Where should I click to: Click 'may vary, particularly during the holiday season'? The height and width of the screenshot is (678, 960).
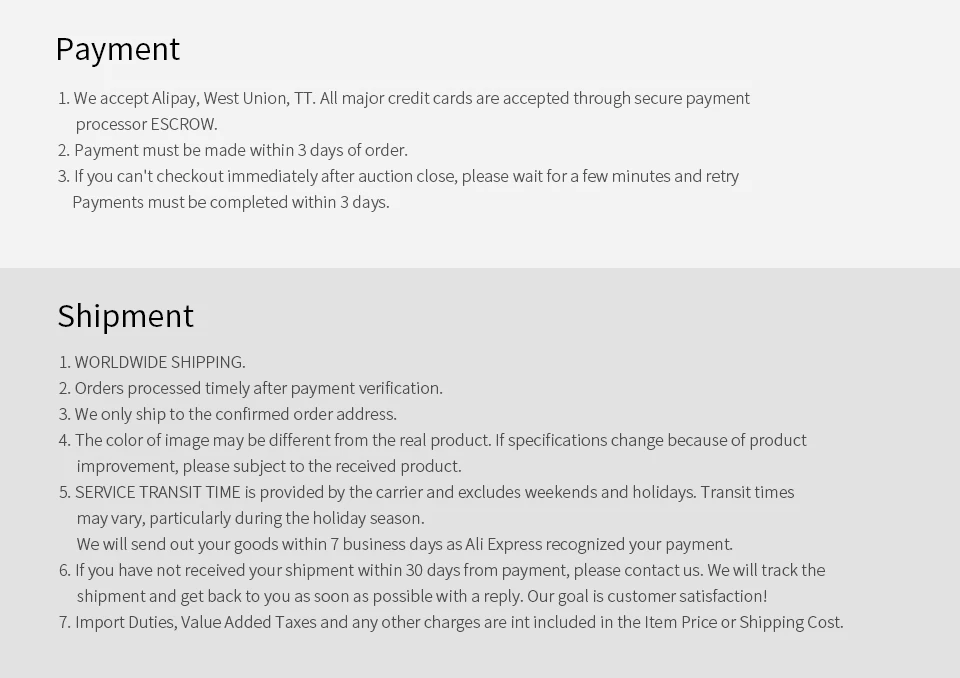coord(250,518)
